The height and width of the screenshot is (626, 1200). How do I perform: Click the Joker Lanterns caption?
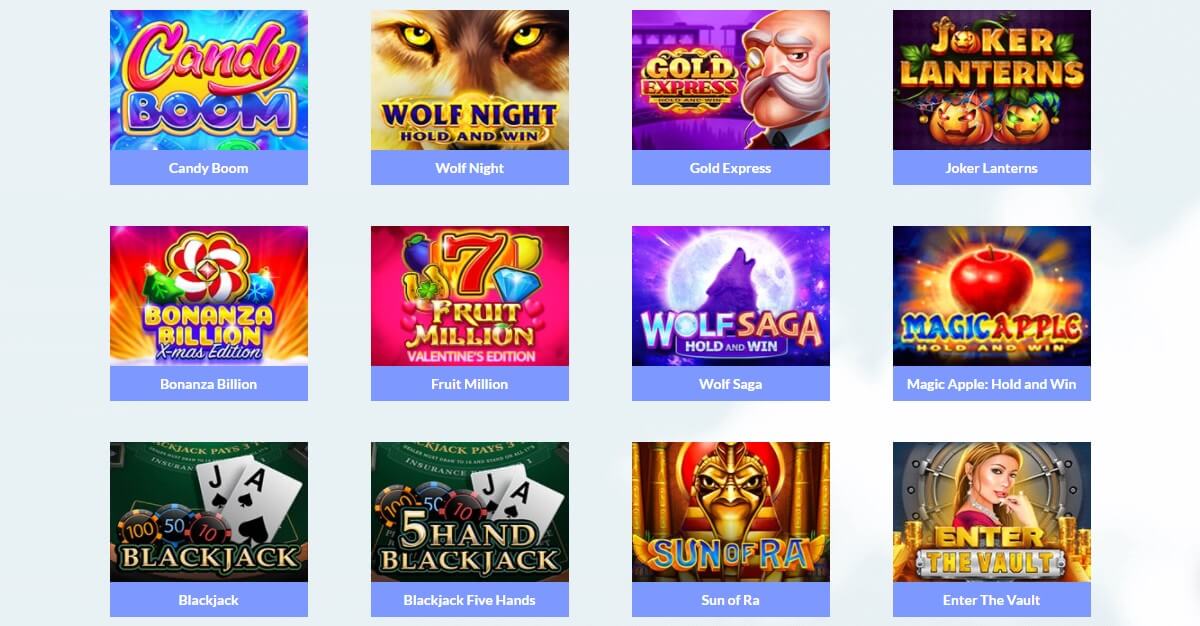click(992, 168)
